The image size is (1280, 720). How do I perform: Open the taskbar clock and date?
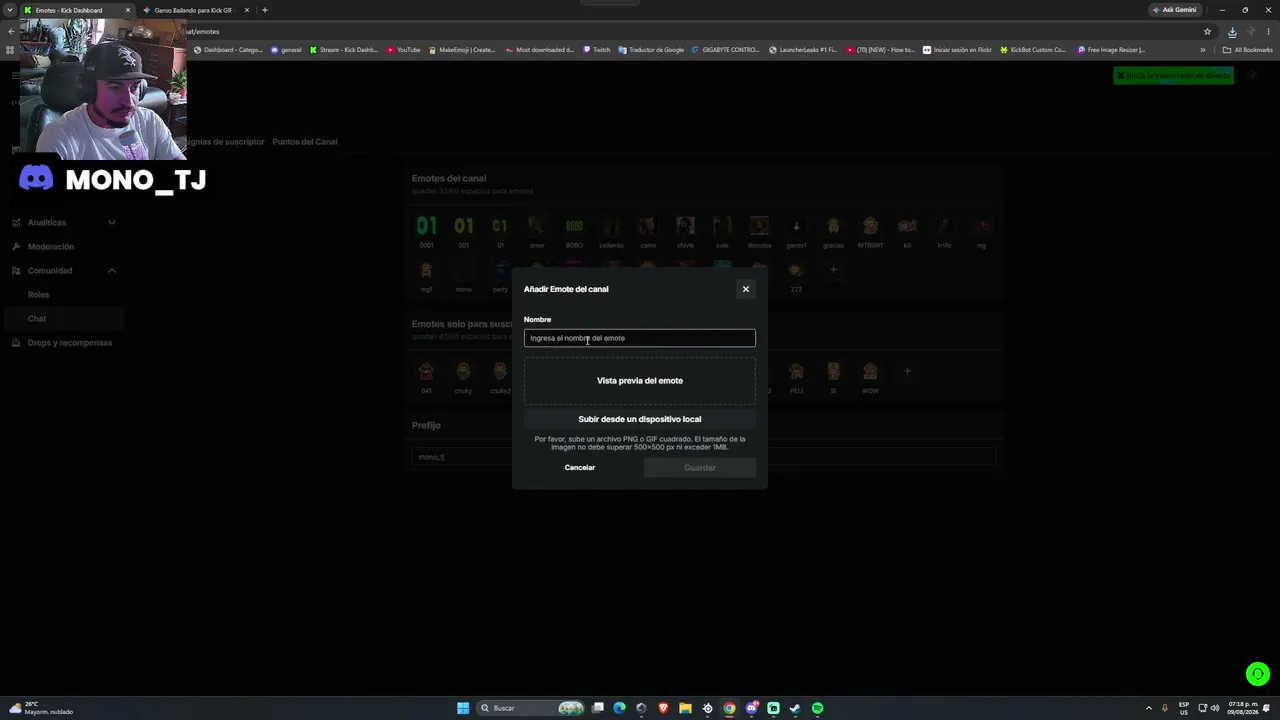click(1242, 708)
